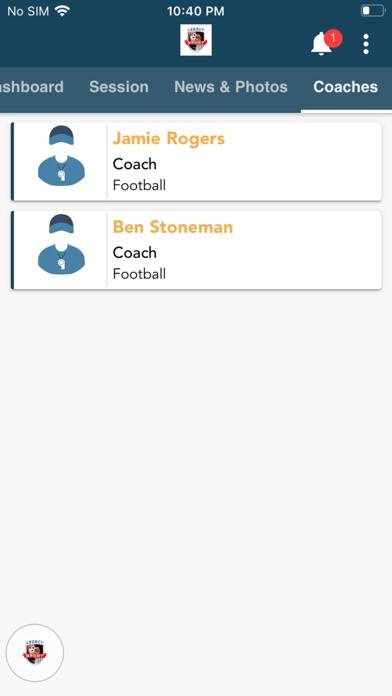Tap the Wi-Fi status icon
The width and height of the screenshot is (392, 696).
63,11
